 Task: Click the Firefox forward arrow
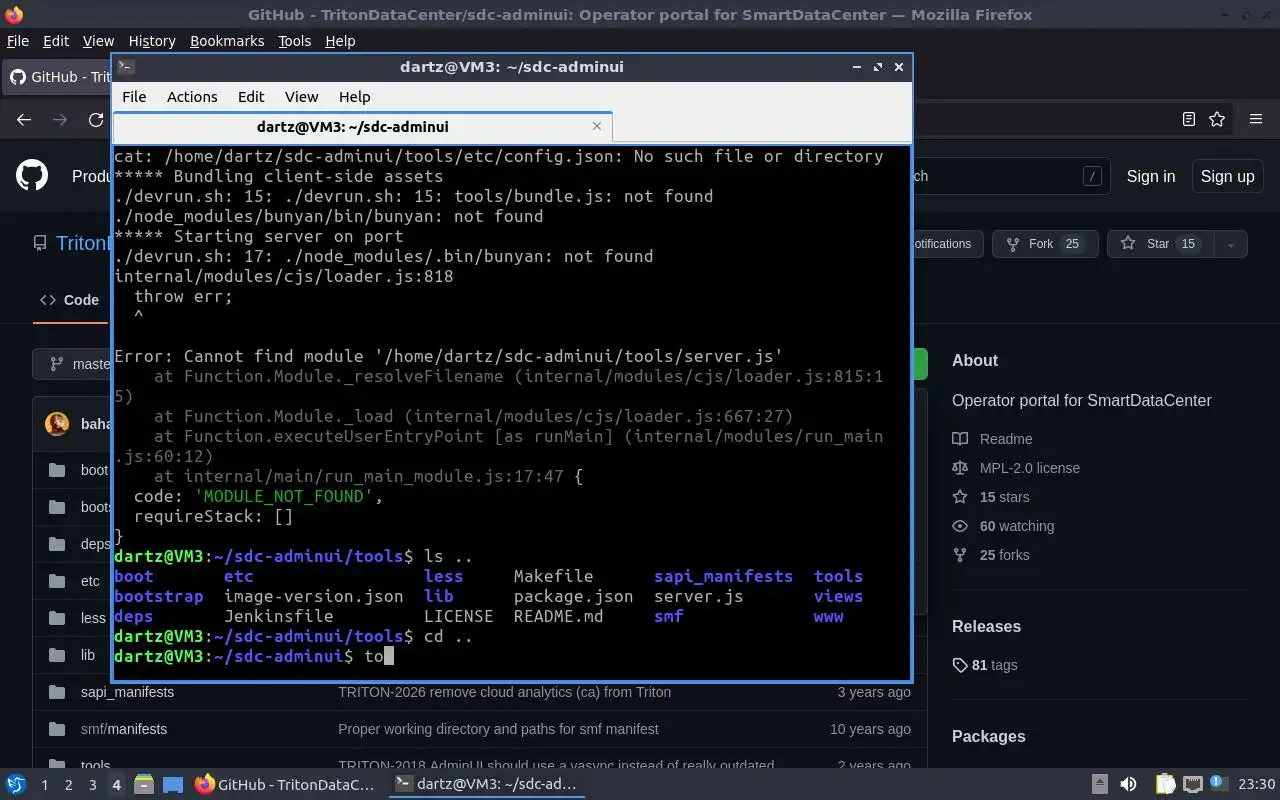click(60, 119)
